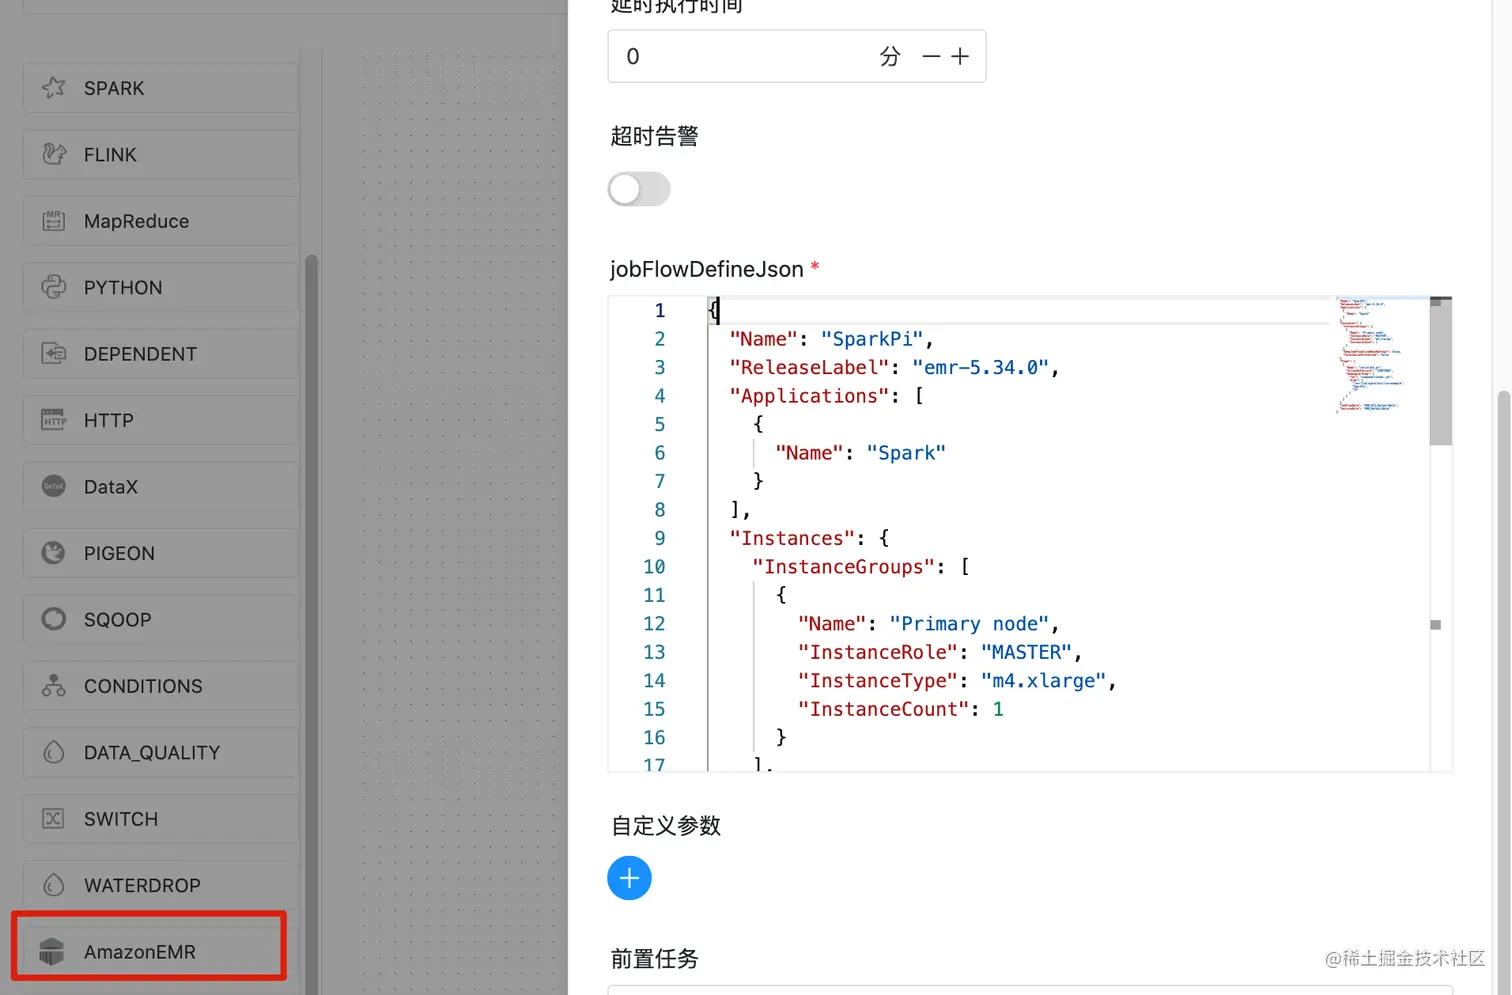
Task: Click the "Applications" key in the editor
Action: pyautogui.click(x=809, y=396)
